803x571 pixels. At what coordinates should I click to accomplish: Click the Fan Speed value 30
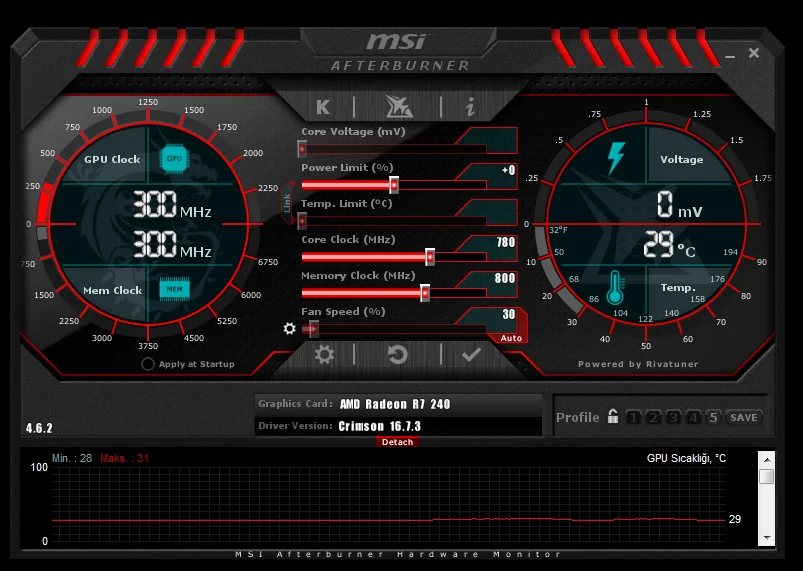click(509, 314)
